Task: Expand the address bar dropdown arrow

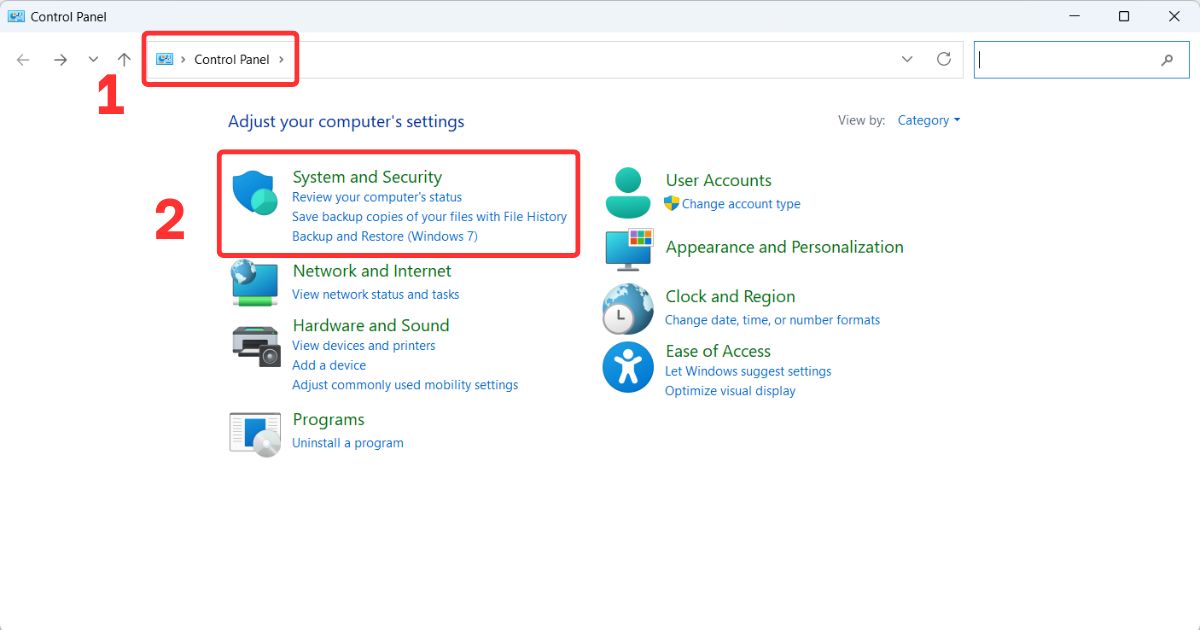Action: point(907,59)
